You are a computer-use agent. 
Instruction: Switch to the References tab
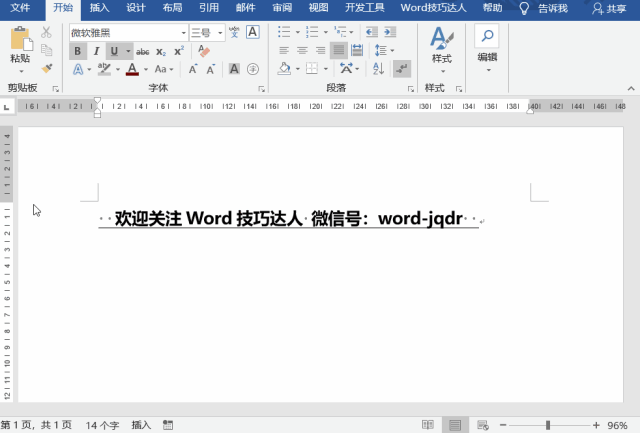click(x=209, y=8)
